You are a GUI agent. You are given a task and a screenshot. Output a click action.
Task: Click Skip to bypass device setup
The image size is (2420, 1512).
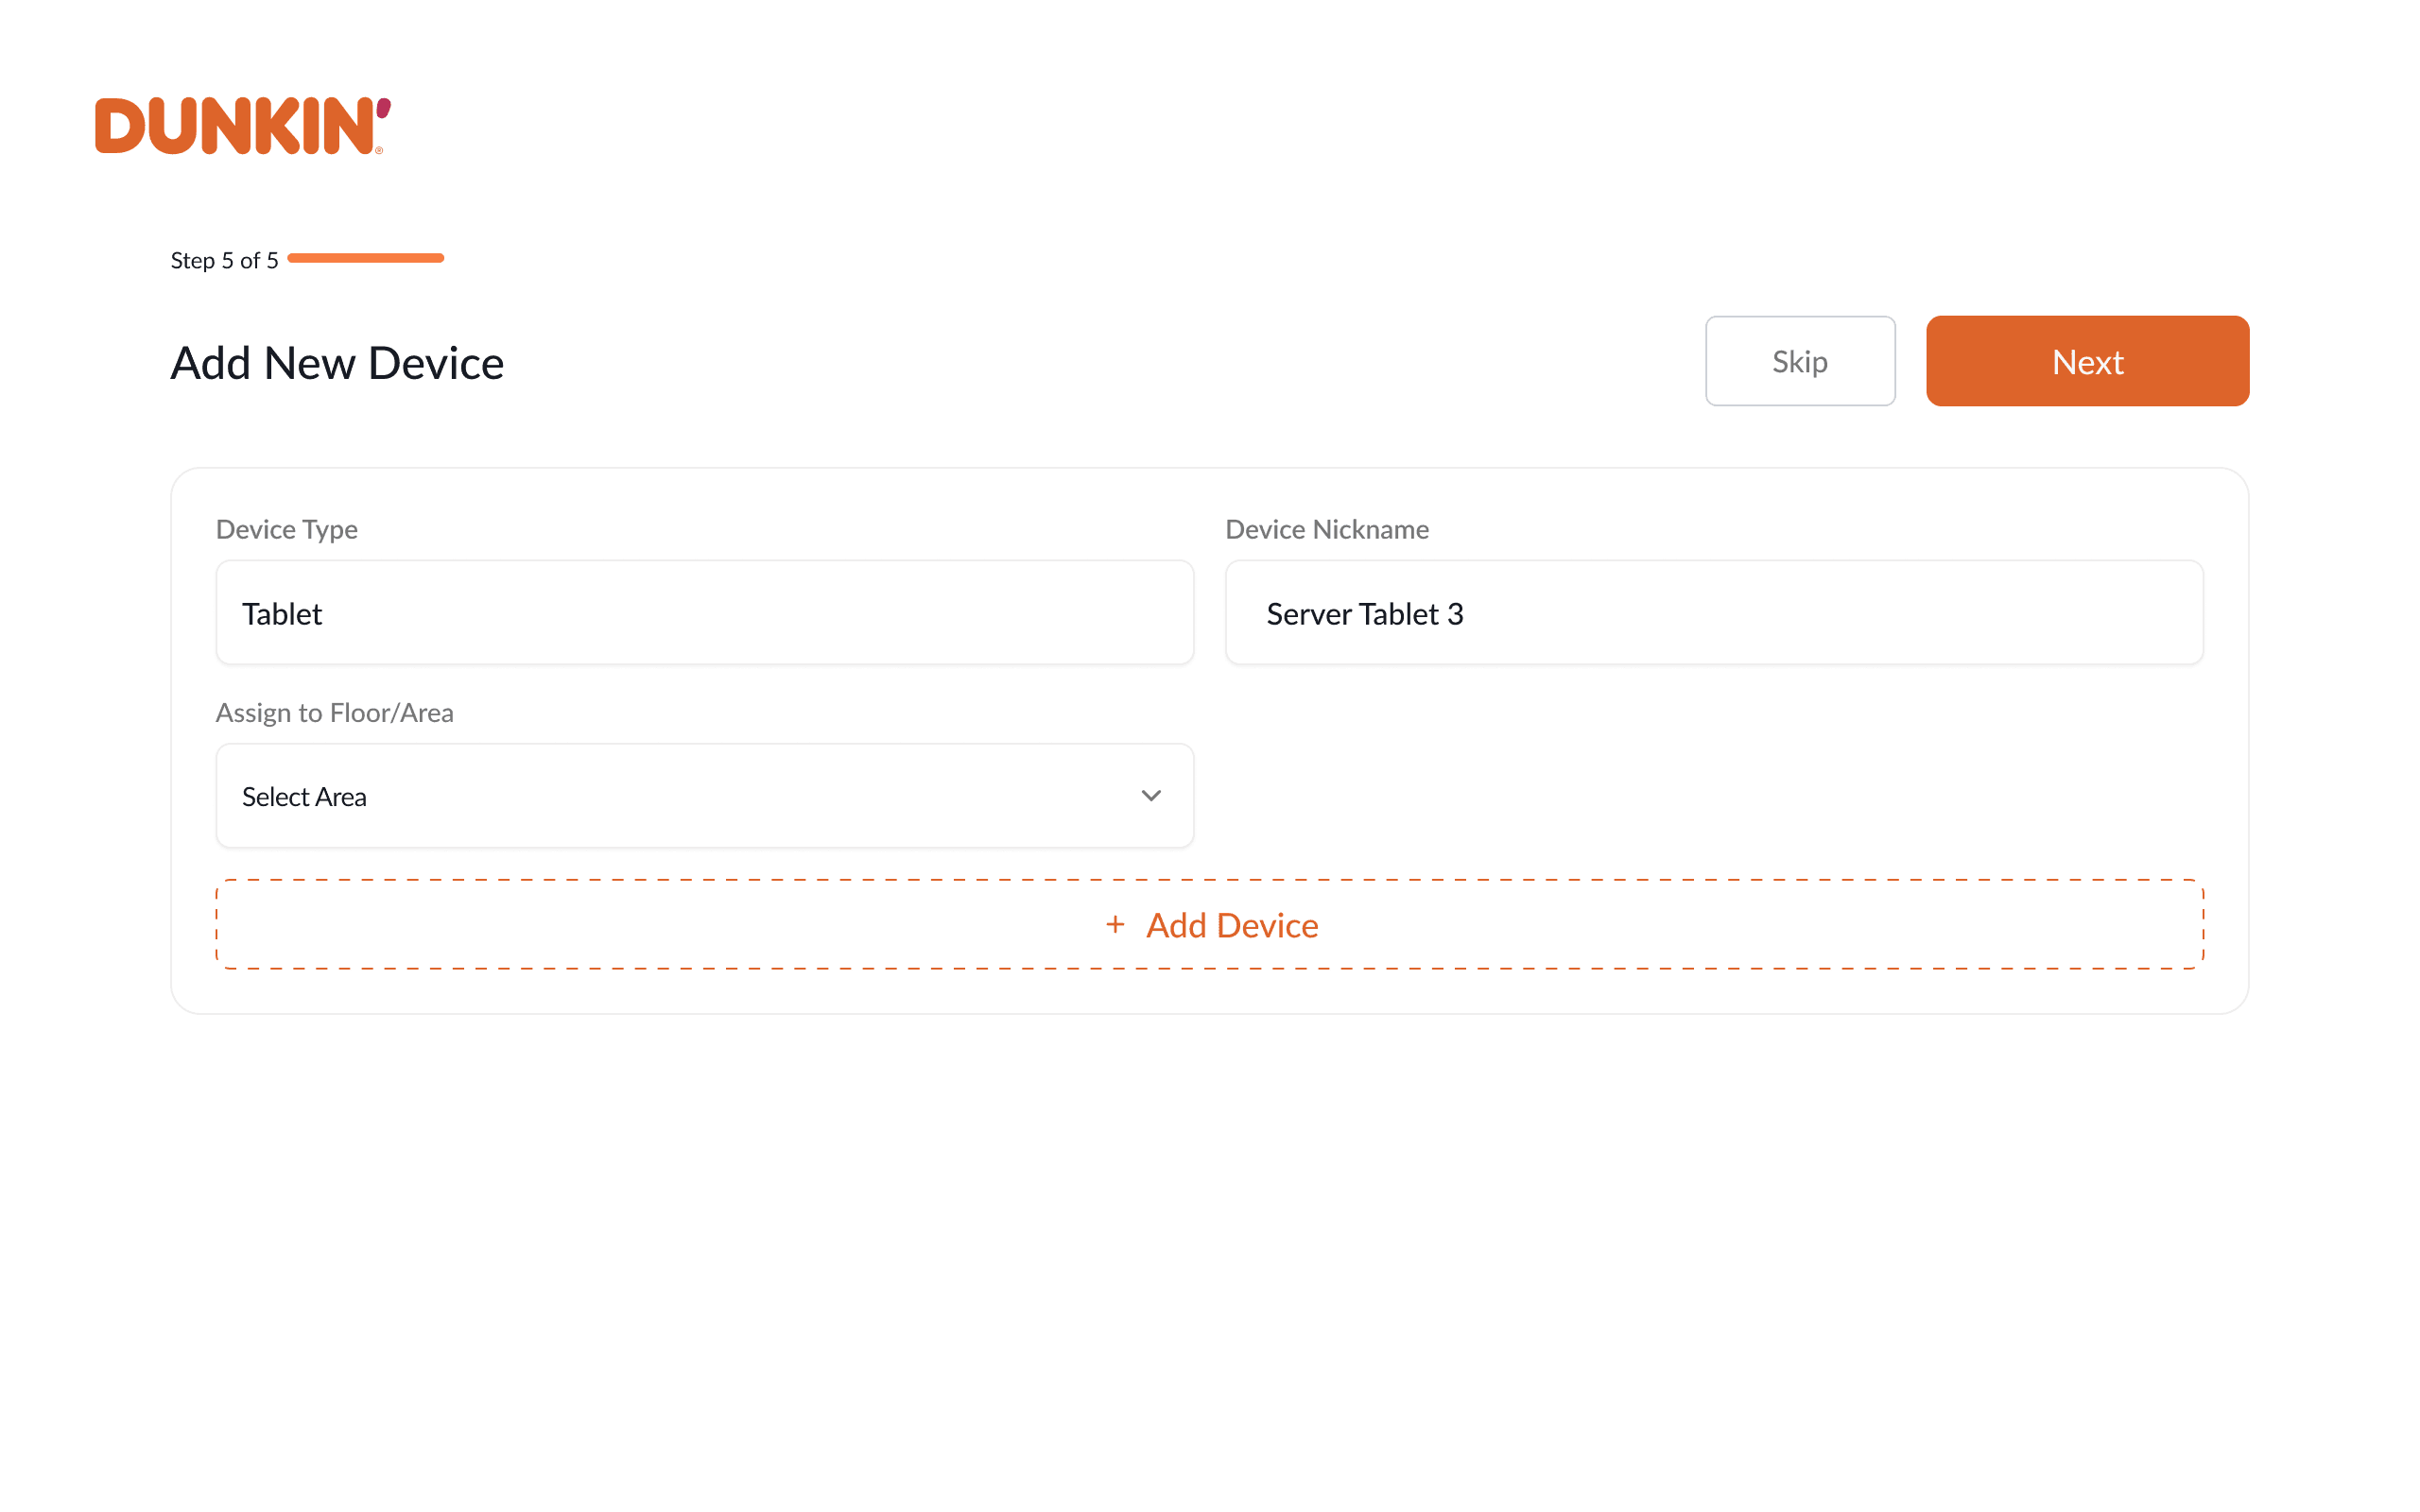coord(1799,361)
